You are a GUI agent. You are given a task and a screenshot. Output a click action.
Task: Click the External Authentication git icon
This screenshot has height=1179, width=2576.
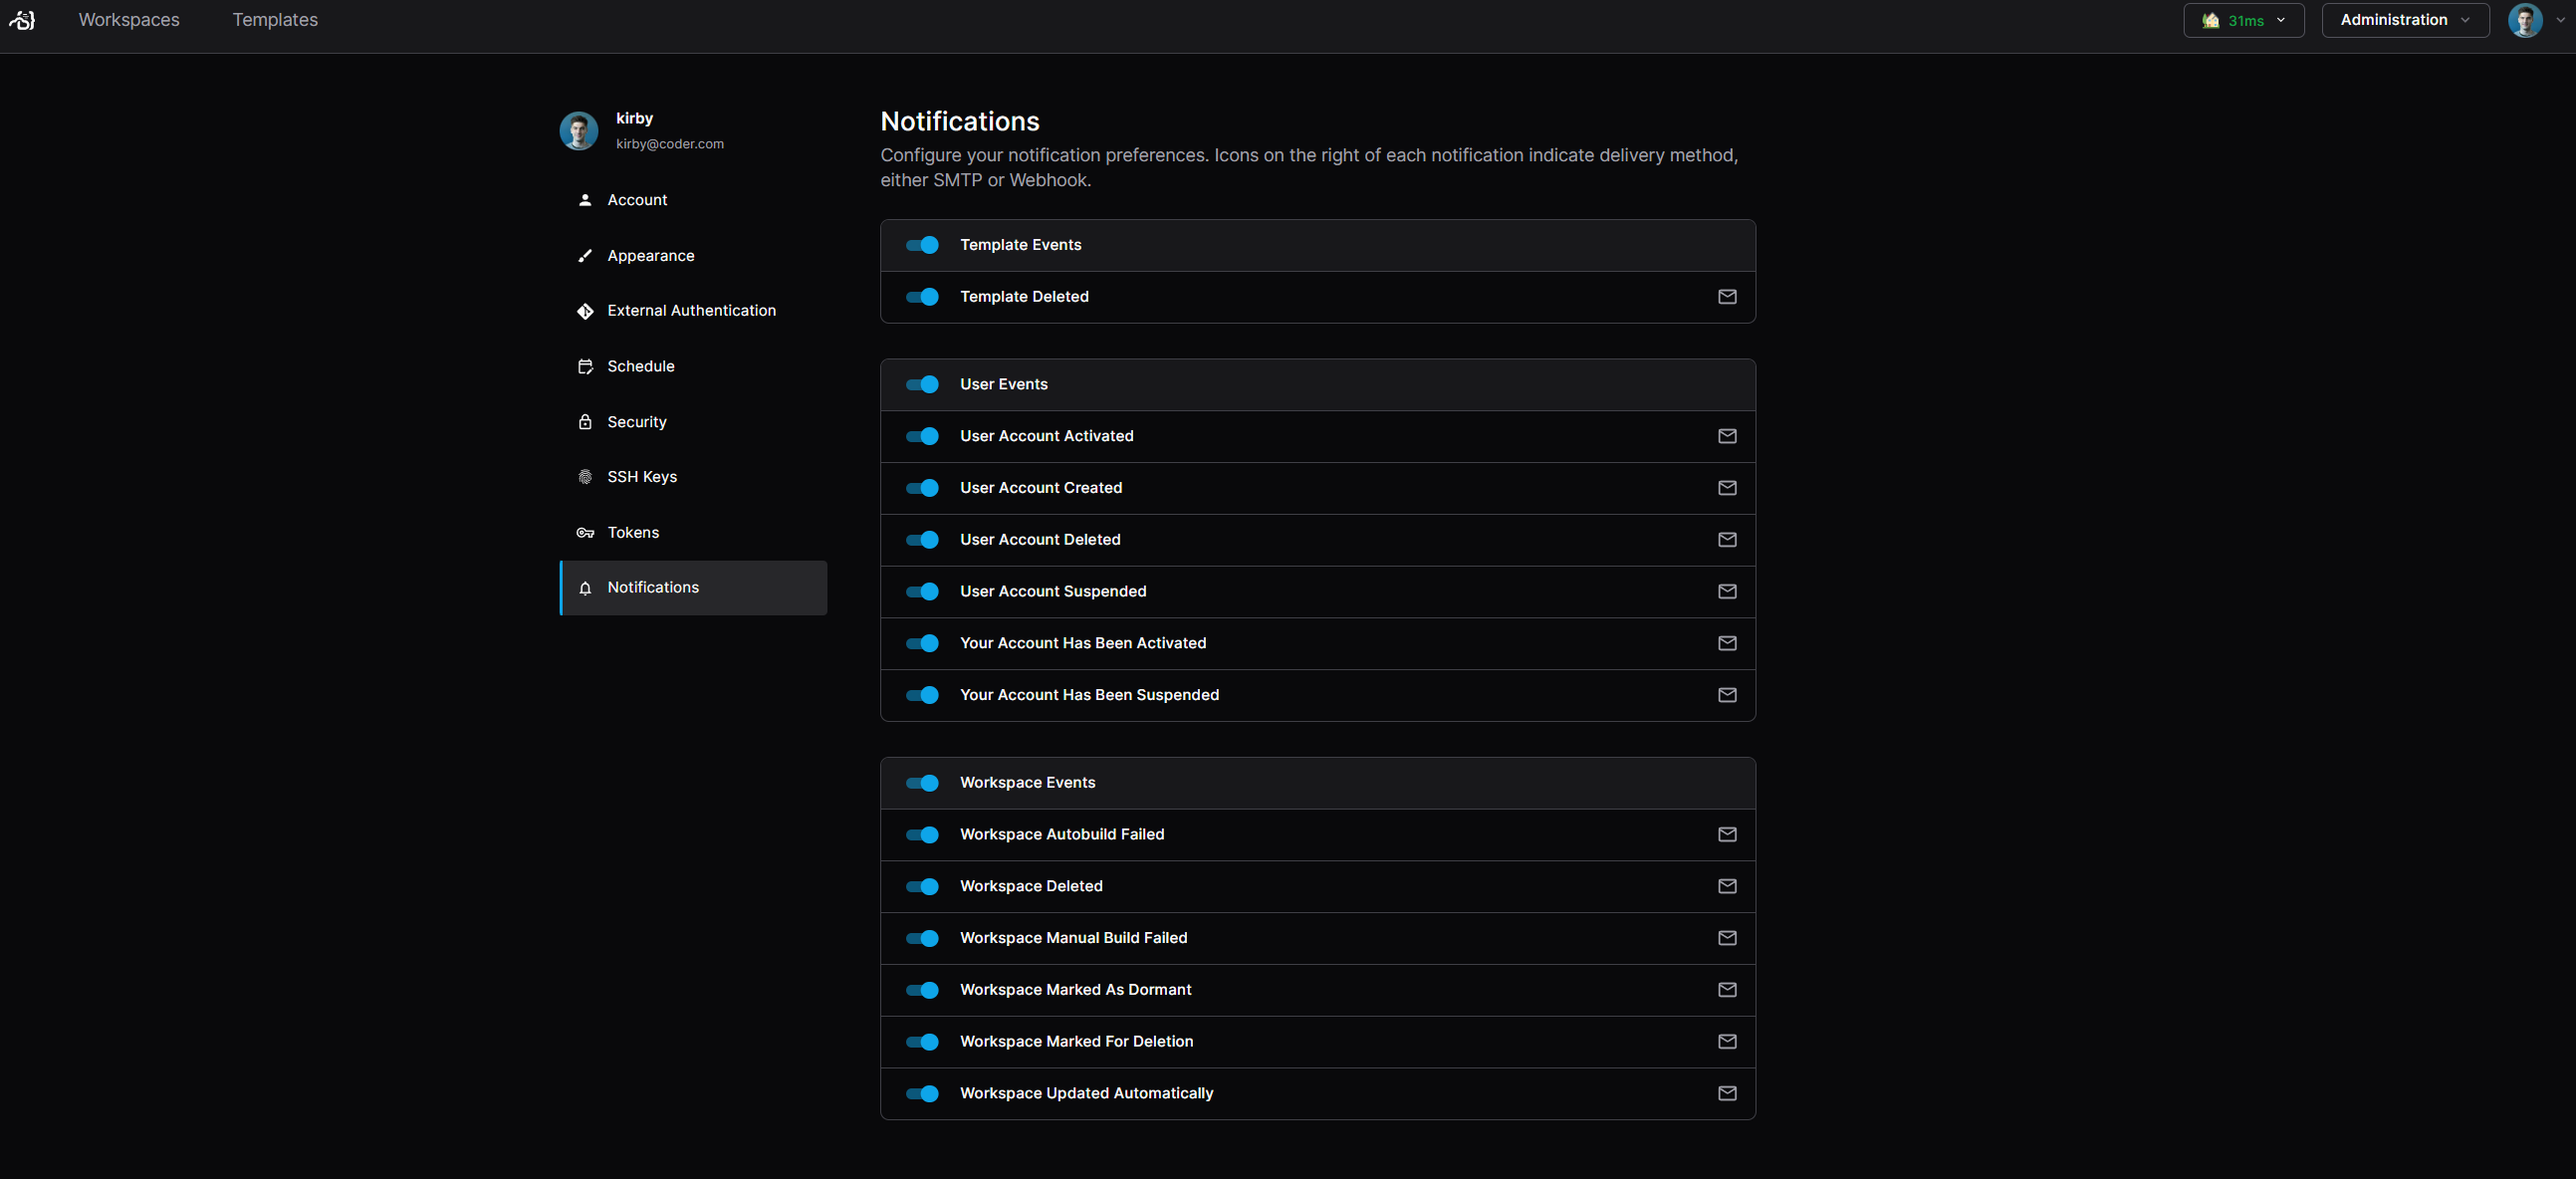pyautogui.click(x=585, y=311)
